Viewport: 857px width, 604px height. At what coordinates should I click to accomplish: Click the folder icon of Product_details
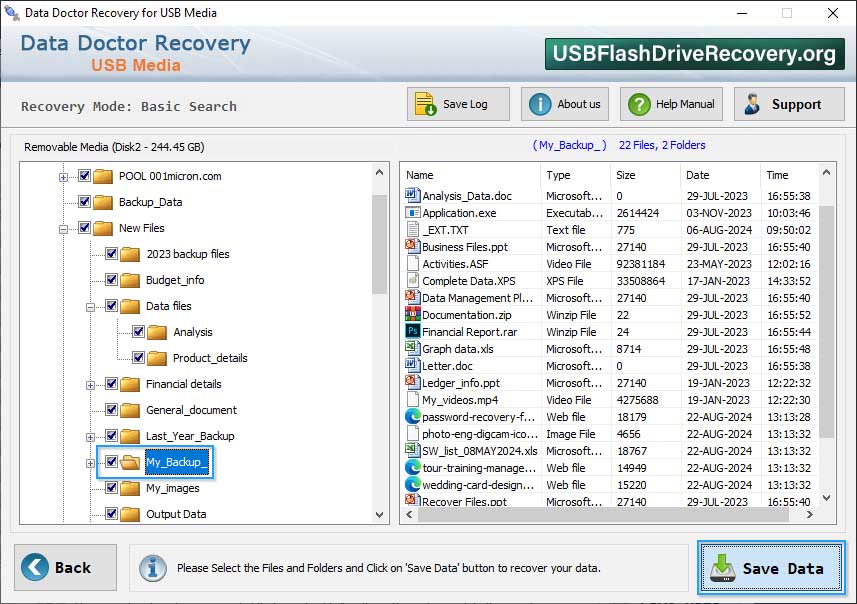click(157, 359)
